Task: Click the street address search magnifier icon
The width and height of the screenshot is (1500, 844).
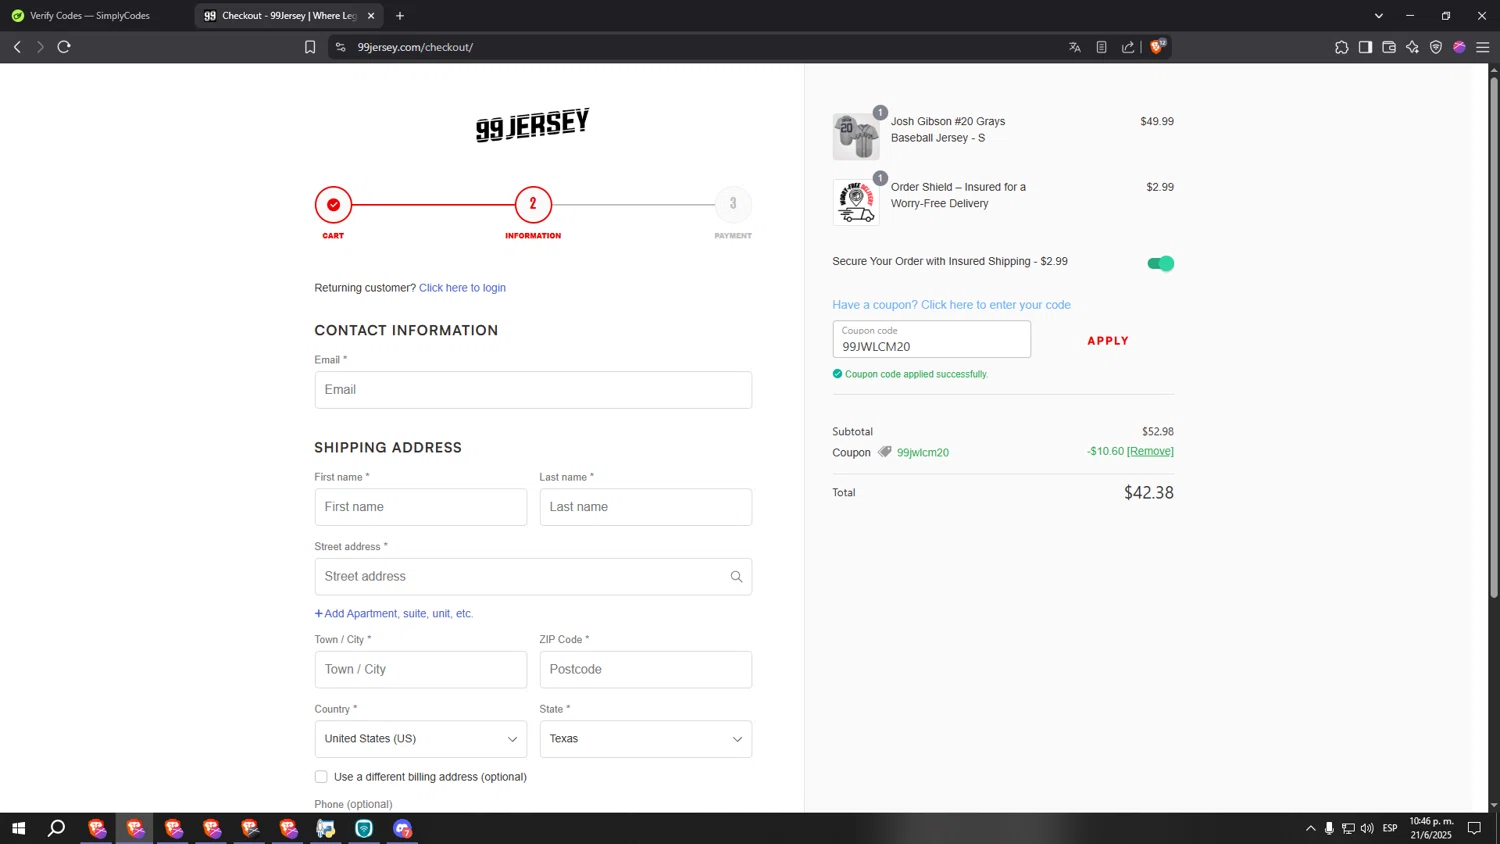Action: pyautogui.click(x=736, y=577)
